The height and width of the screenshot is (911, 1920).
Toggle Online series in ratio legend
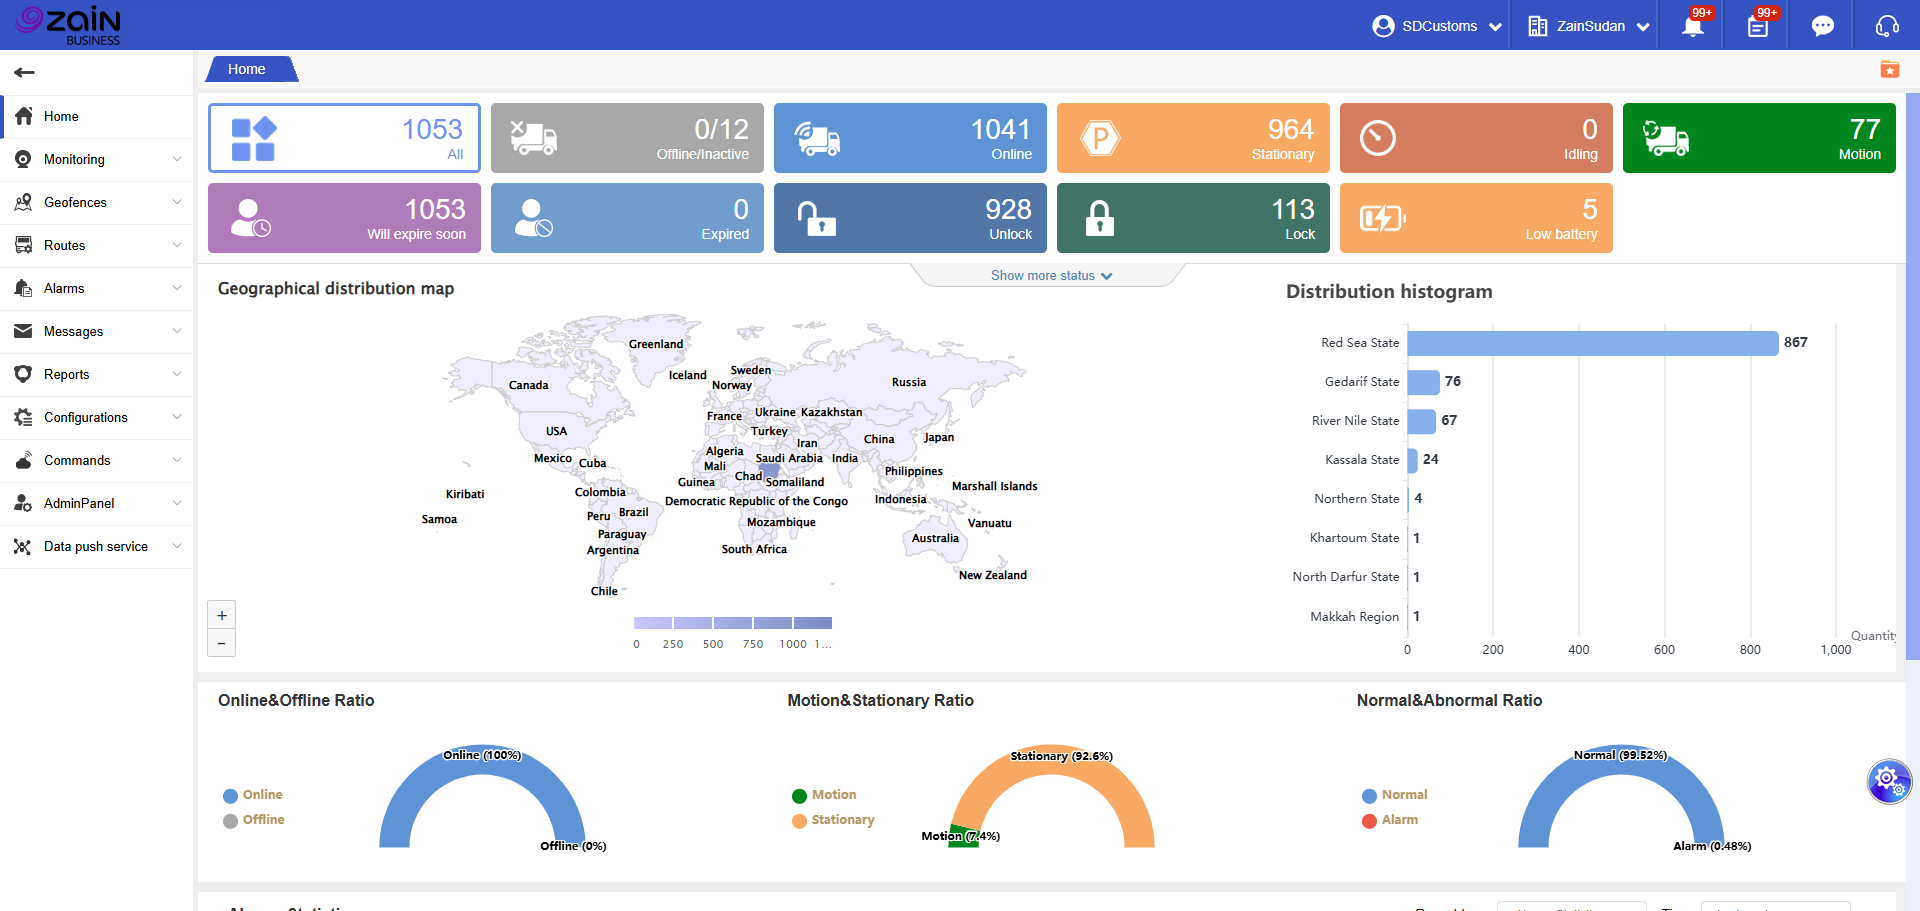(253, 795)
